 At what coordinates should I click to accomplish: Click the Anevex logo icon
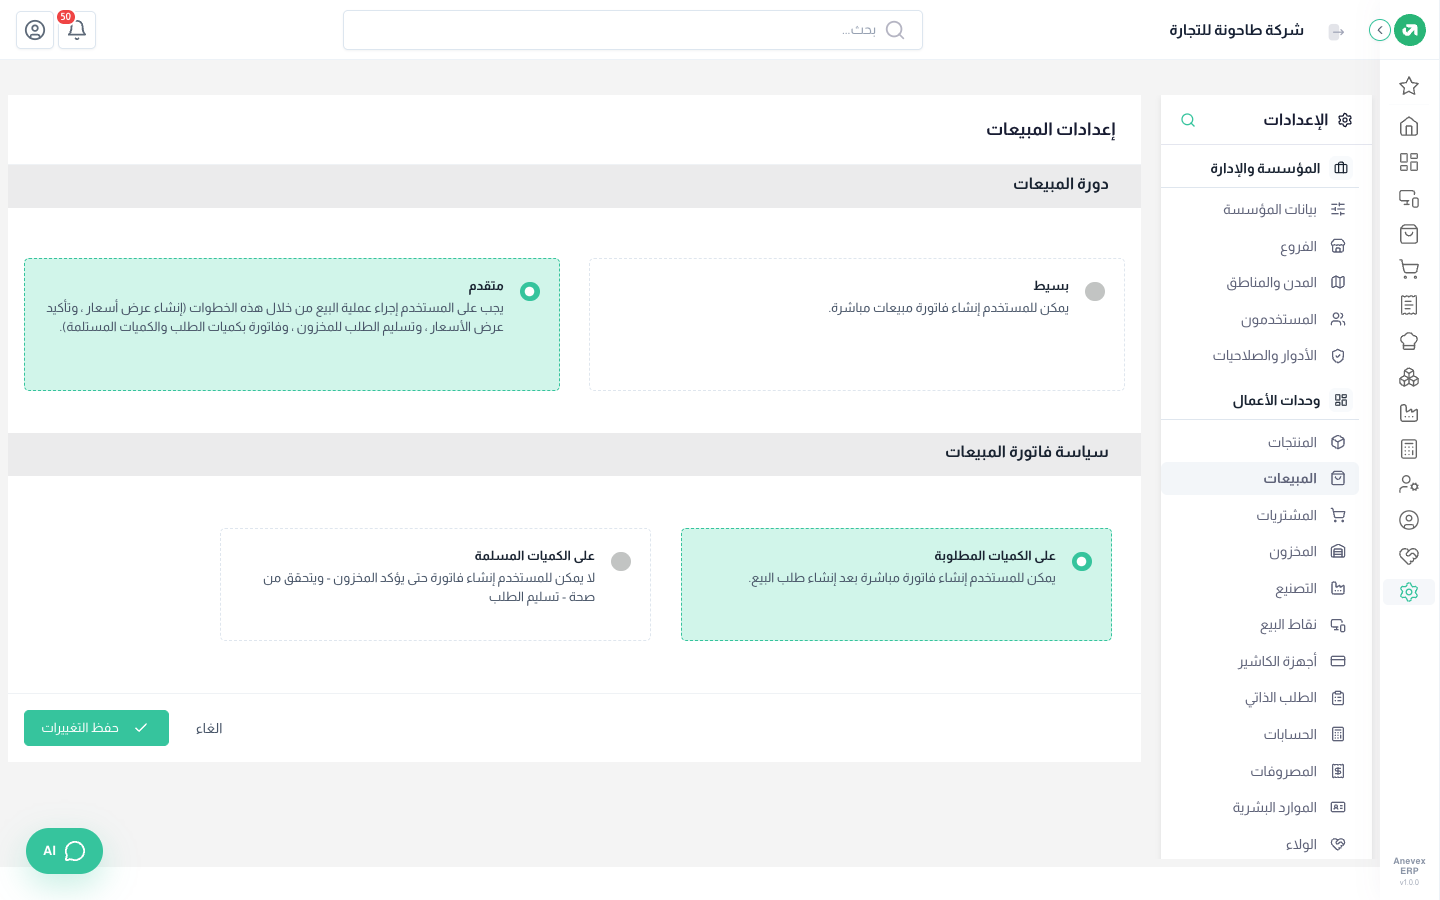(1410, 30)
